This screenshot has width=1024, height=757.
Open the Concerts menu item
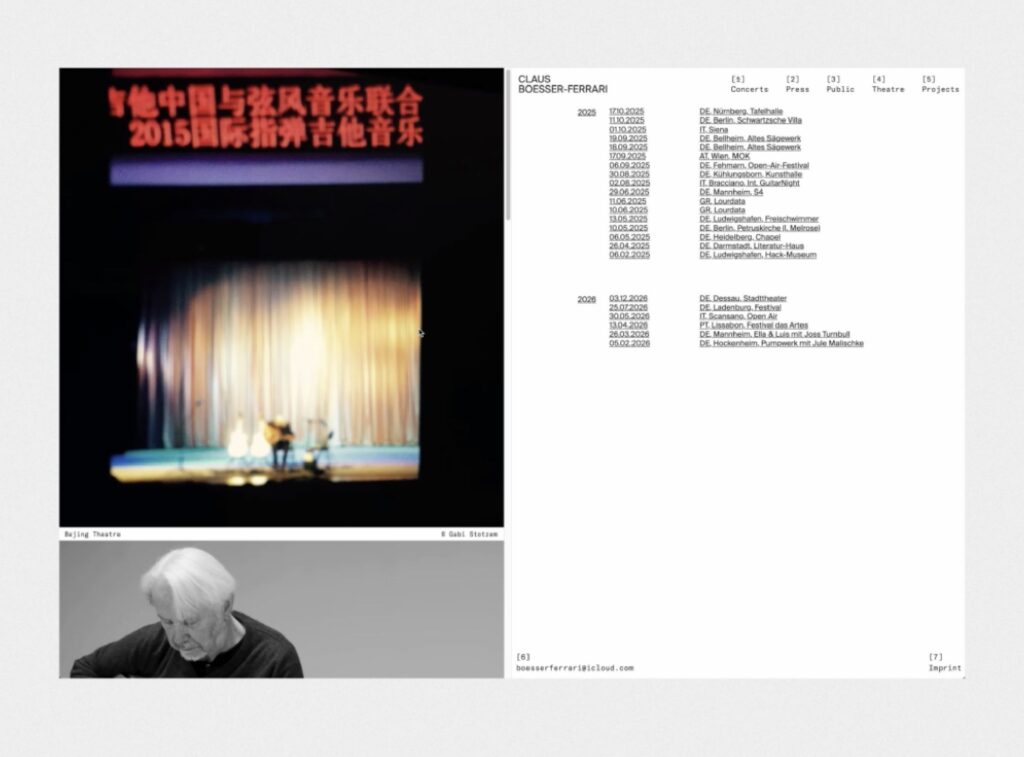click(749, 89)
